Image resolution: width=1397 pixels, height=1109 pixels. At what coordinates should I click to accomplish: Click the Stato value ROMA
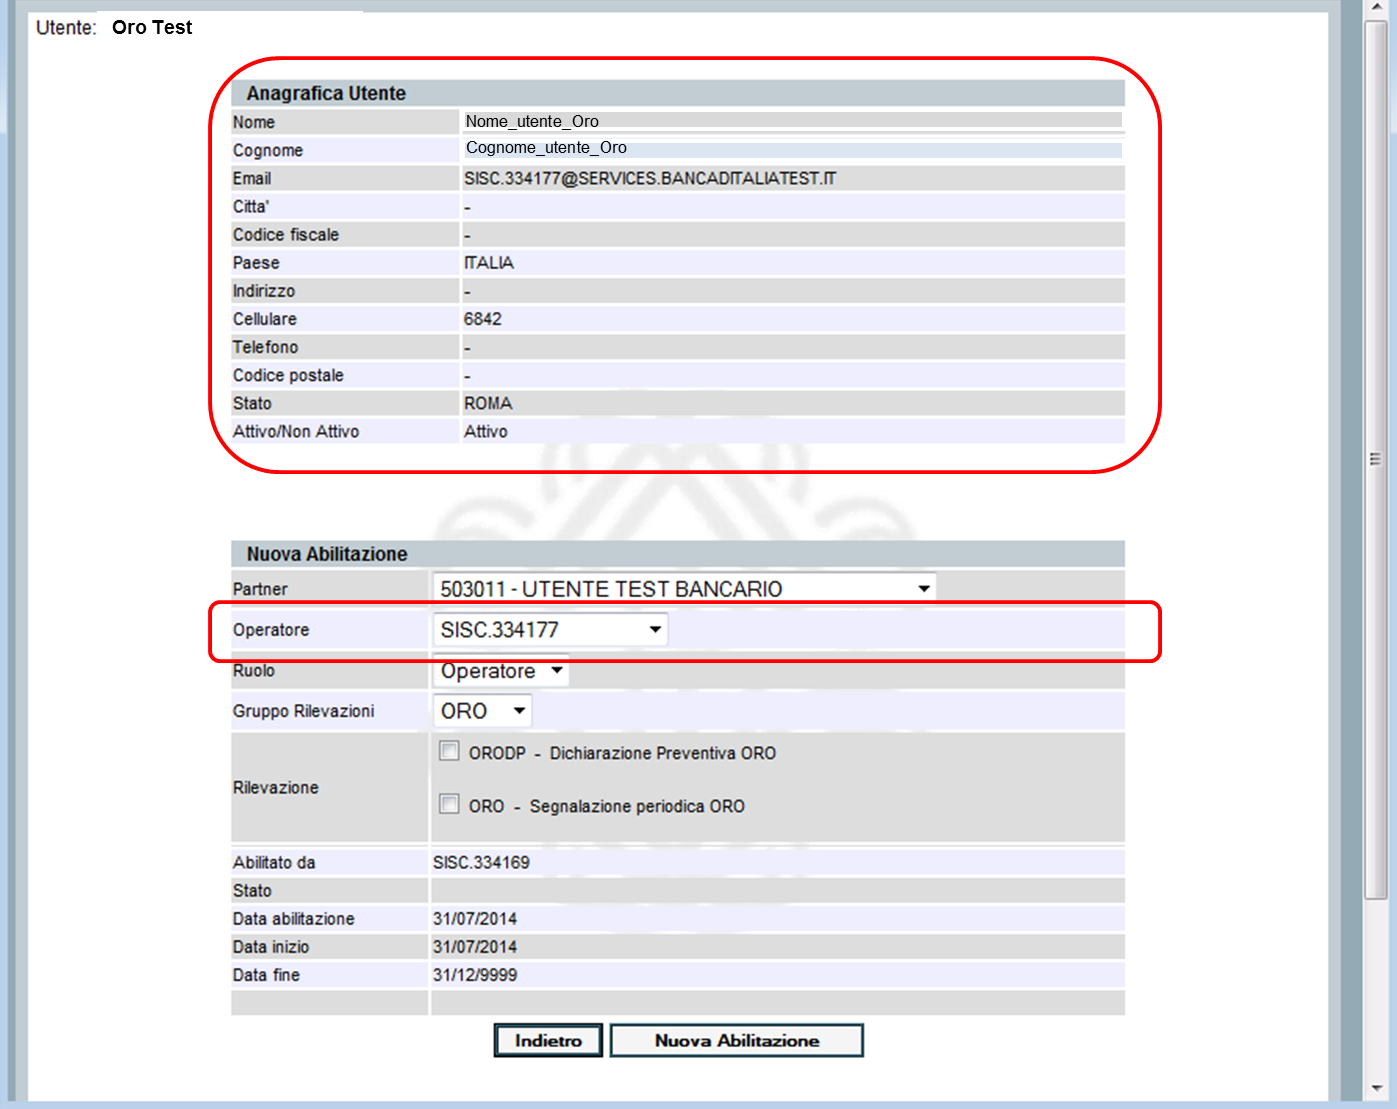coord(488,403)
